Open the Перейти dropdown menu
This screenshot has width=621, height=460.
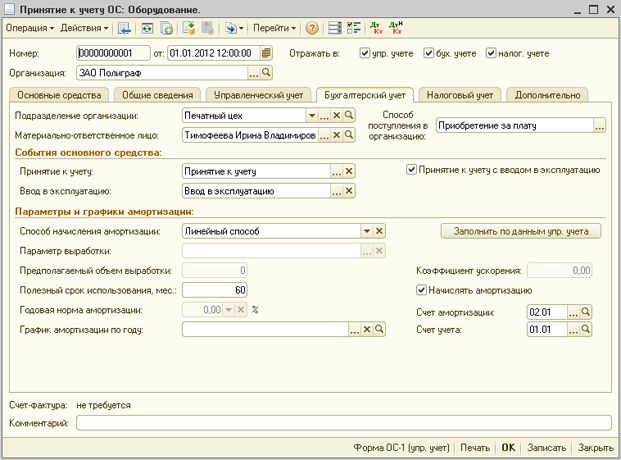(x=274, y=28)
